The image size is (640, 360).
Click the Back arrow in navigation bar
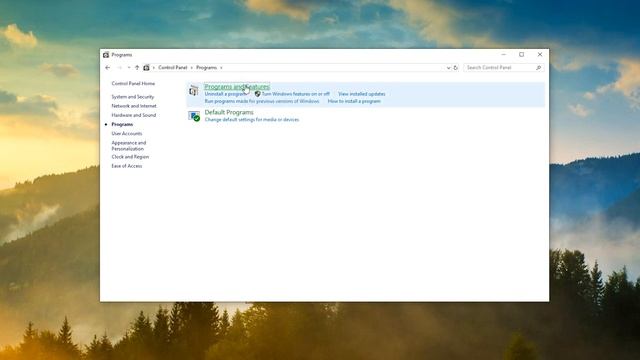coord(108,68)
